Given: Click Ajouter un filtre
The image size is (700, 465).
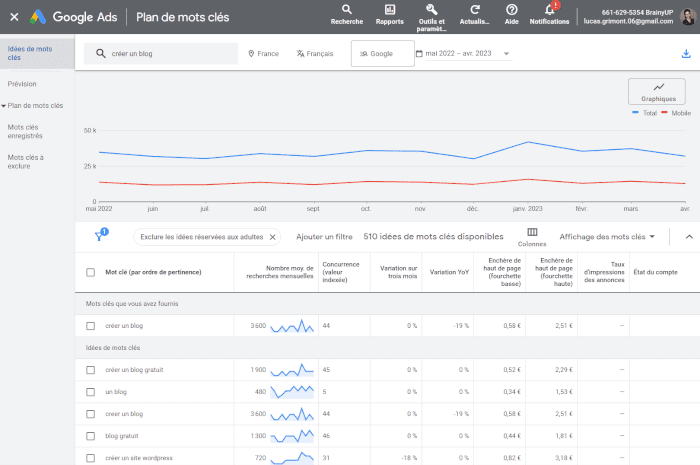Looking at the screenshot, I should [x=324, y=237].
